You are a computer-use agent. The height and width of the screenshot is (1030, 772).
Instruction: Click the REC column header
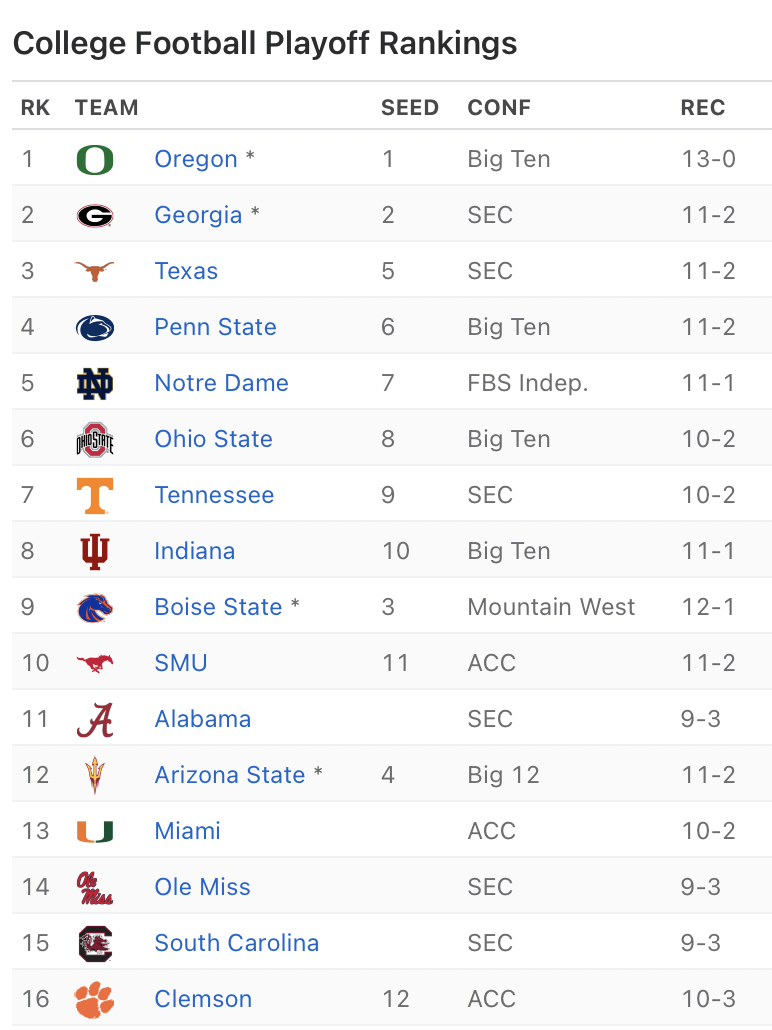[x=703, y=108]
